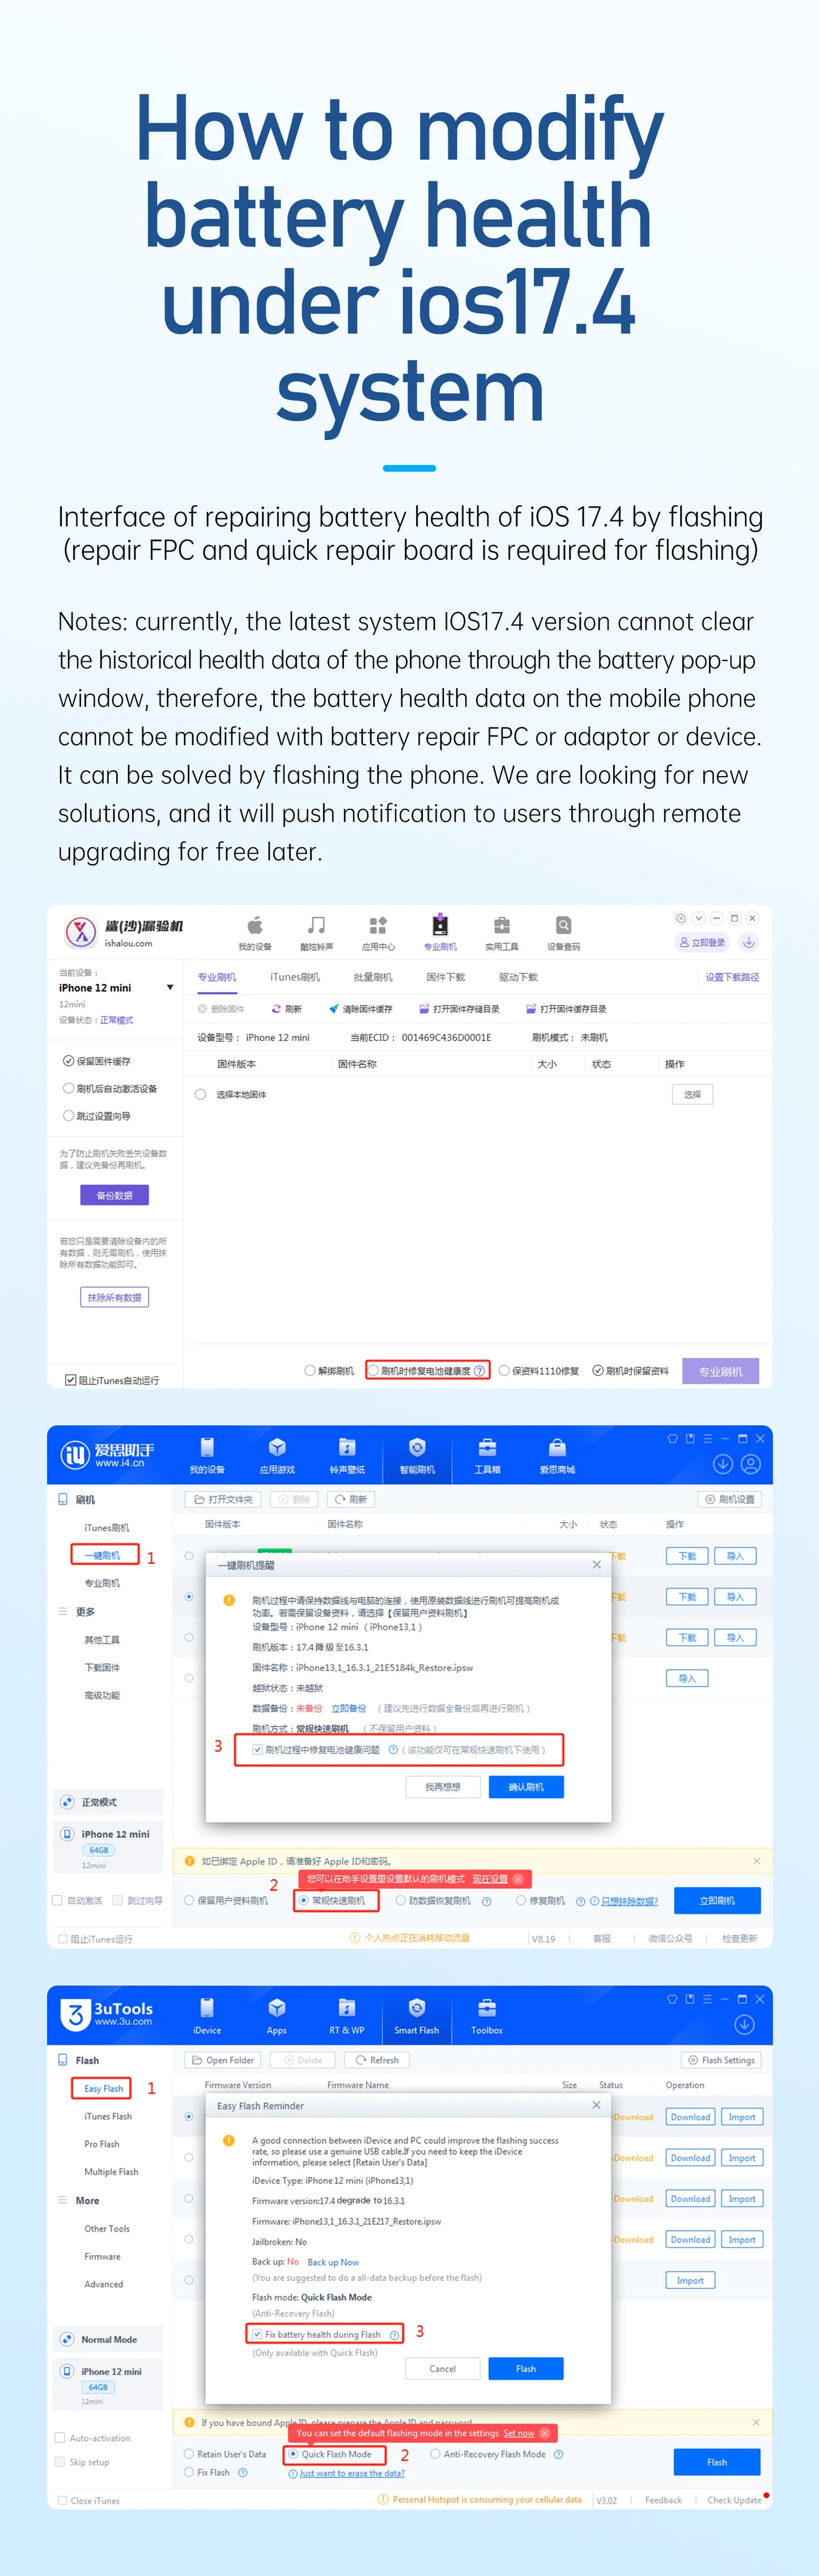
Task: Select Smart Flash icon in 3uTools
Action: tap(417, 2007)
